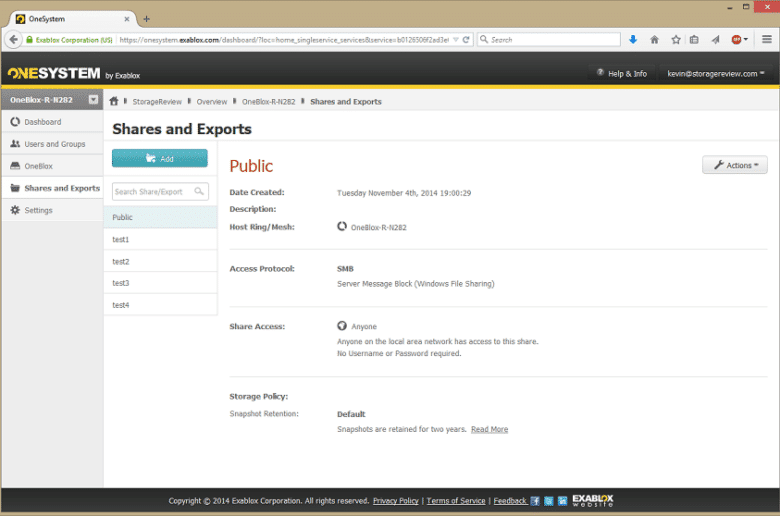Screen dimensions: 780x516
Task: Open the Twitter icon in footer
Action: click(549, 501)
